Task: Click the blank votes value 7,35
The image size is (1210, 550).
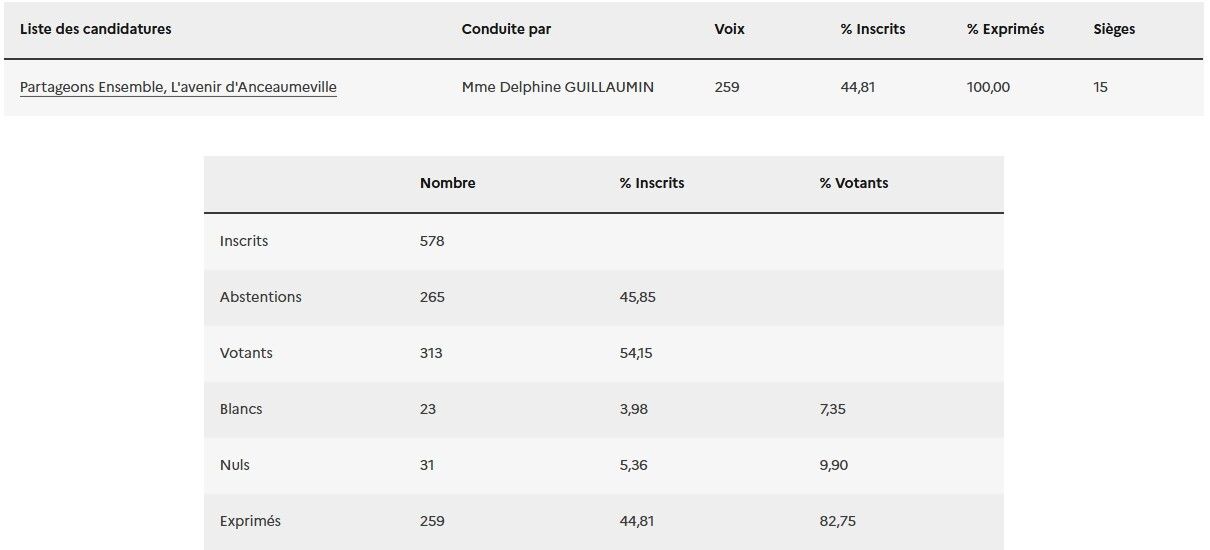Action: tap(833, 409)
